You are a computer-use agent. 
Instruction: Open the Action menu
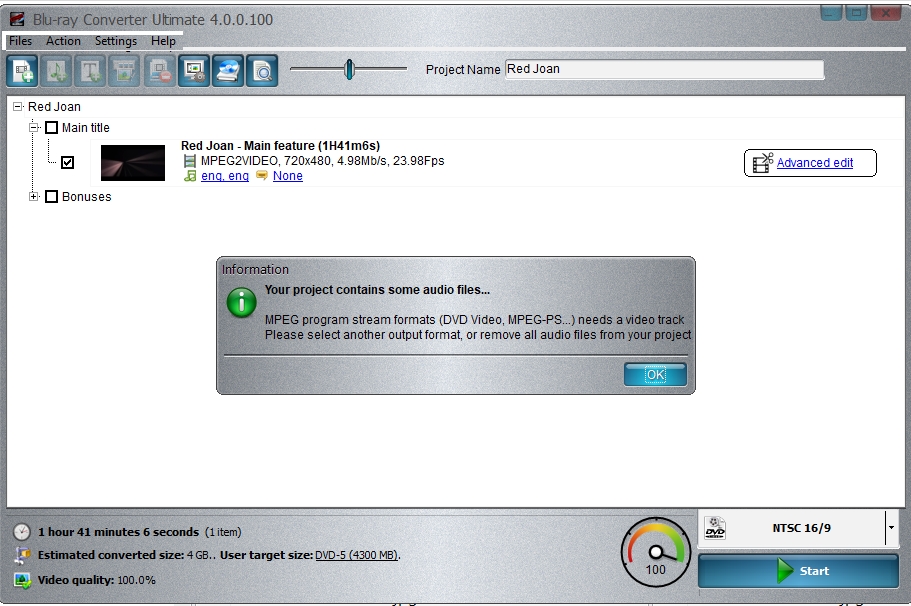pyautogui.click(x=63, y=41)
